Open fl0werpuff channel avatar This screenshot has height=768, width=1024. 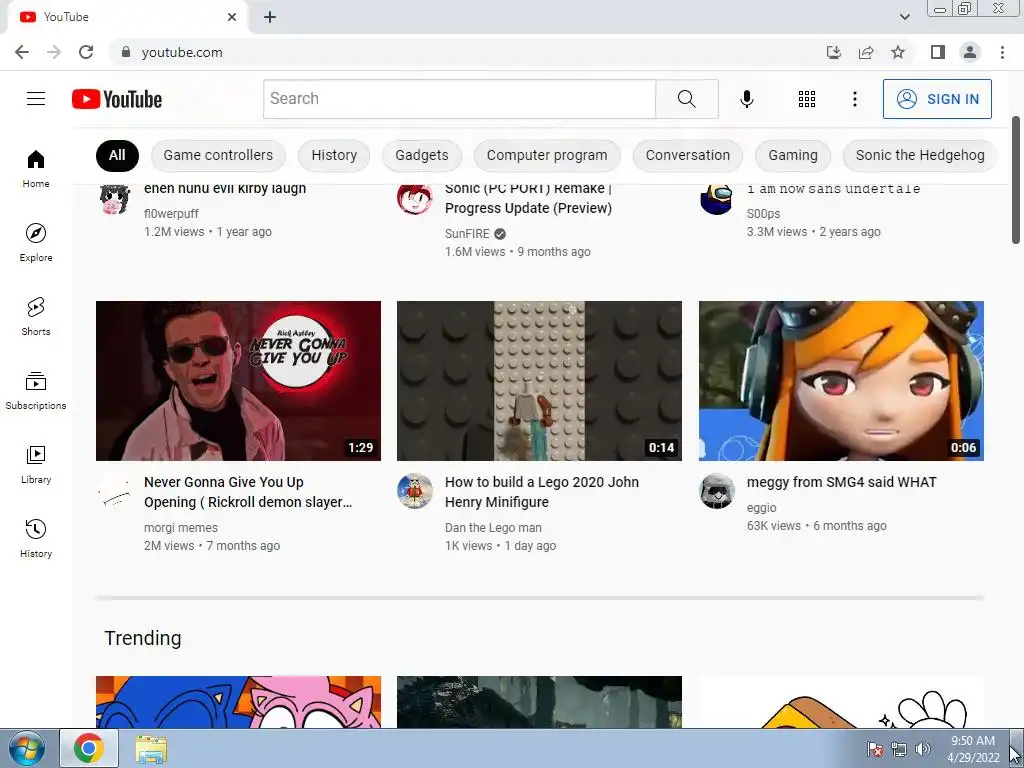116,198
